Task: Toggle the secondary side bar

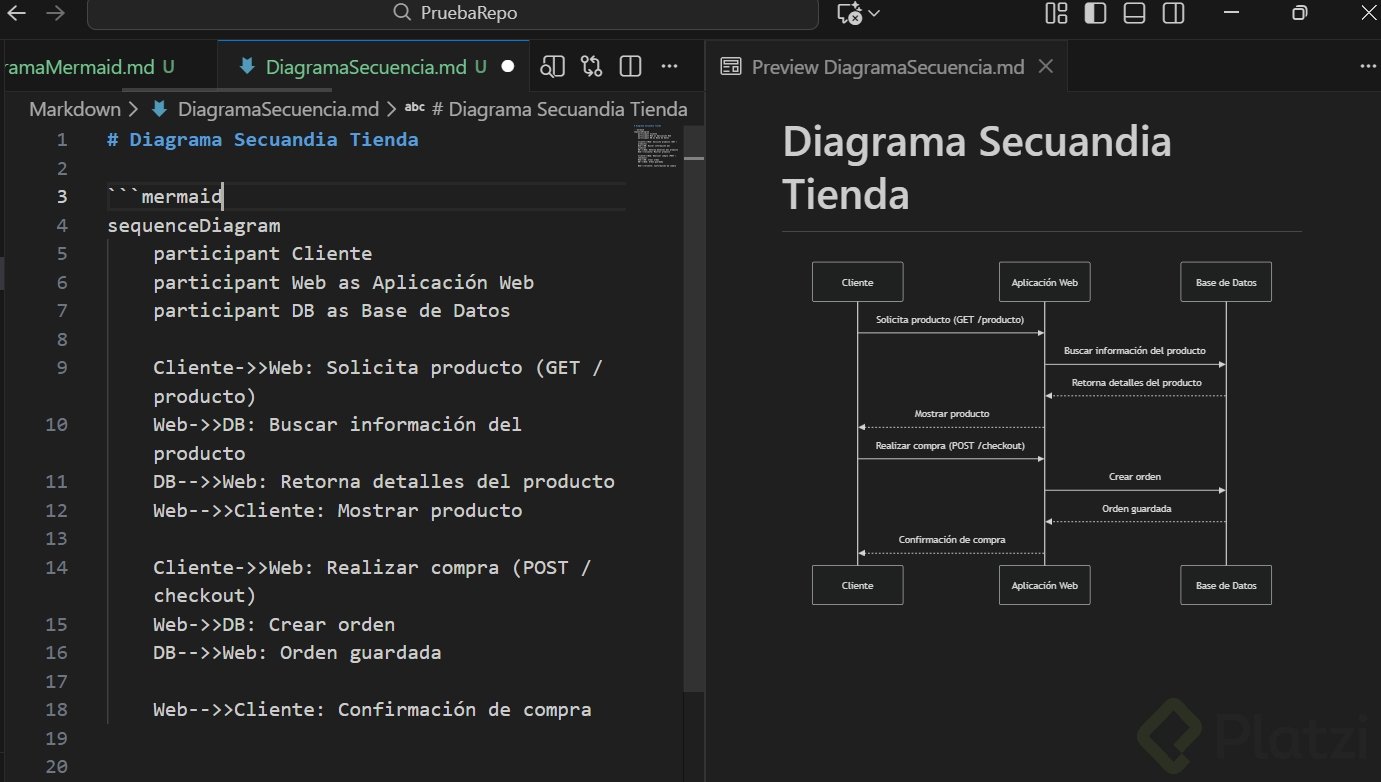Action: coord(1174,13)
